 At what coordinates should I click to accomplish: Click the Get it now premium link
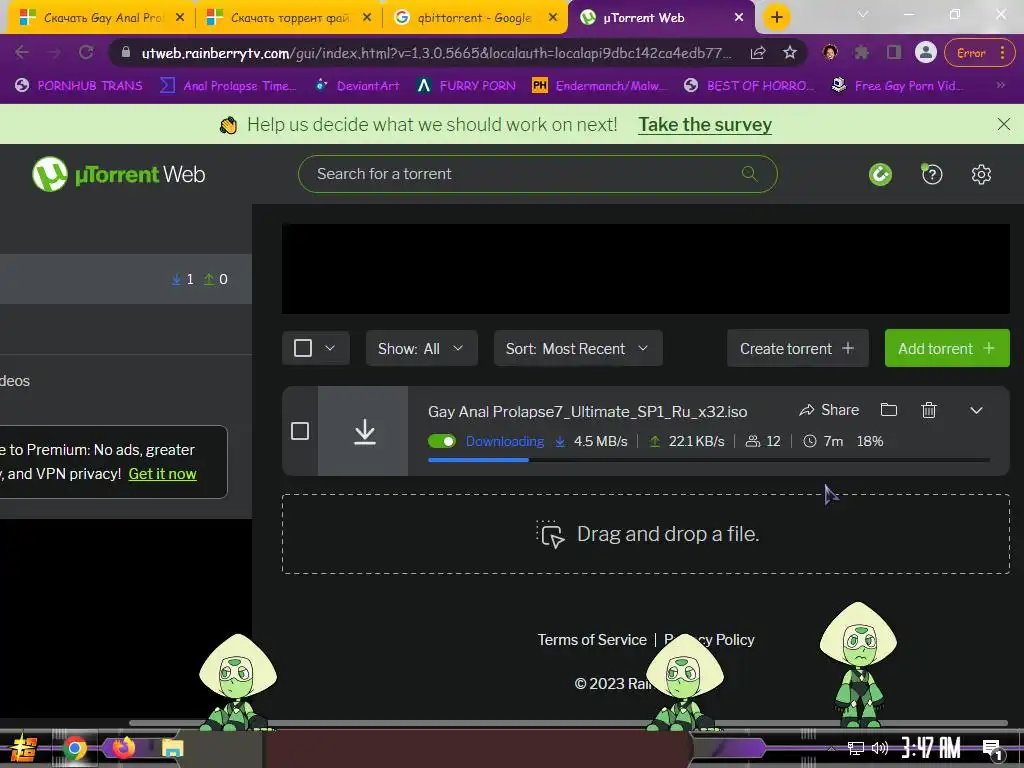163,473
